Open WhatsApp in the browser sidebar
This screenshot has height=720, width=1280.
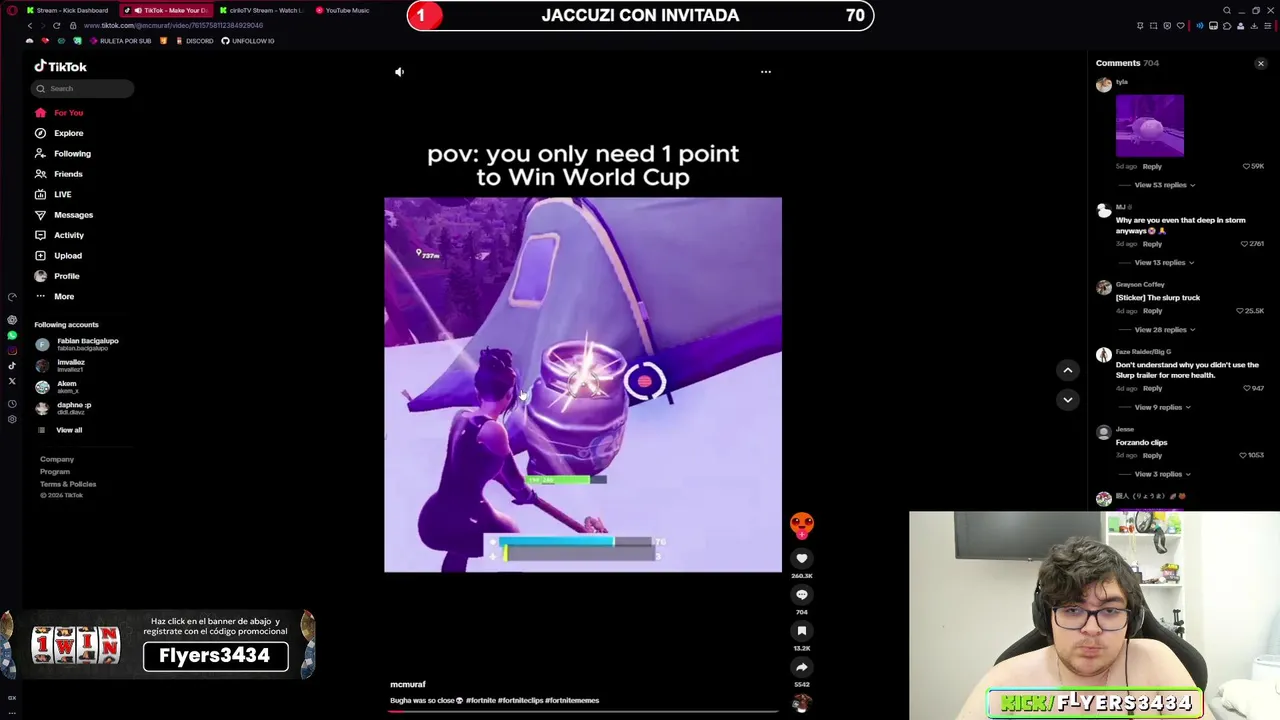[12, 335]
